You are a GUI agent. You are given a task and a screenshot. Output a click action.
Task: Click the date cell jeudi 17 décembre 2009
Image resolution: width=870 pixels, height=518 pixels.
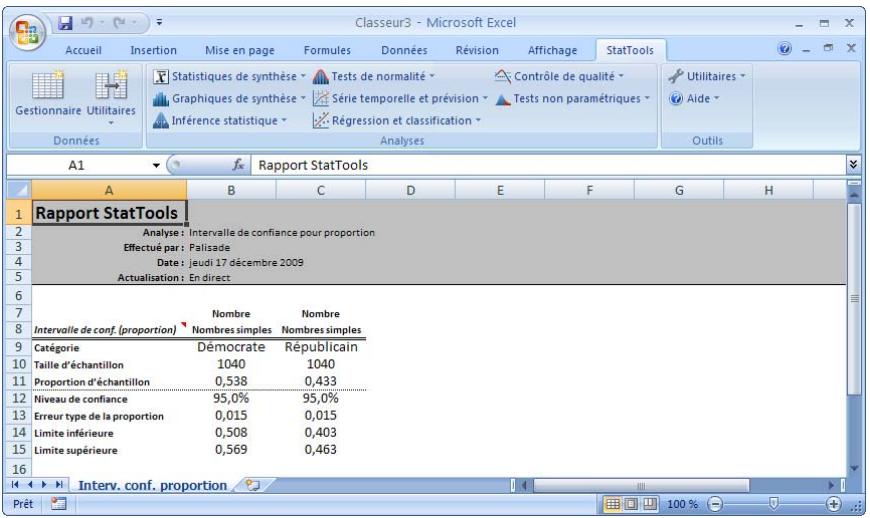[x=246, y=262]
